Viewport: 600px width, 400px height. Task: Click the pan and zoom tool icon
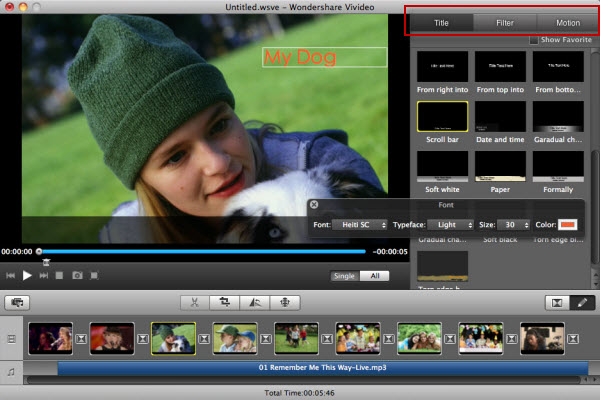[x=285, y=303]
